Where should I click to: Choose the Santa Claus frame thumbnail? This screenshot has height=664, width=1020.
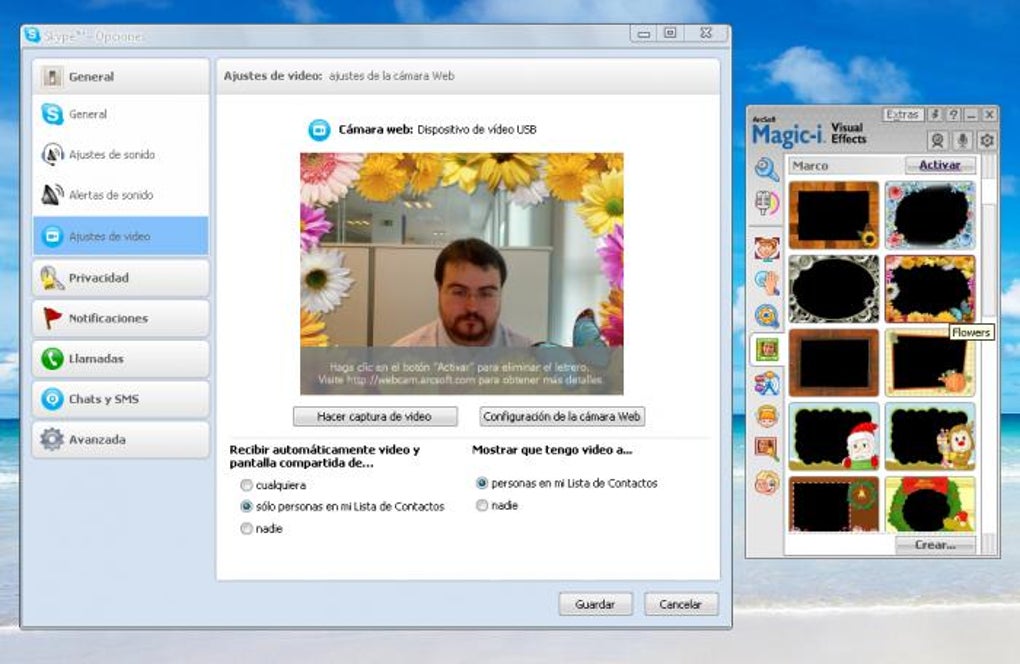click(834, 437)
